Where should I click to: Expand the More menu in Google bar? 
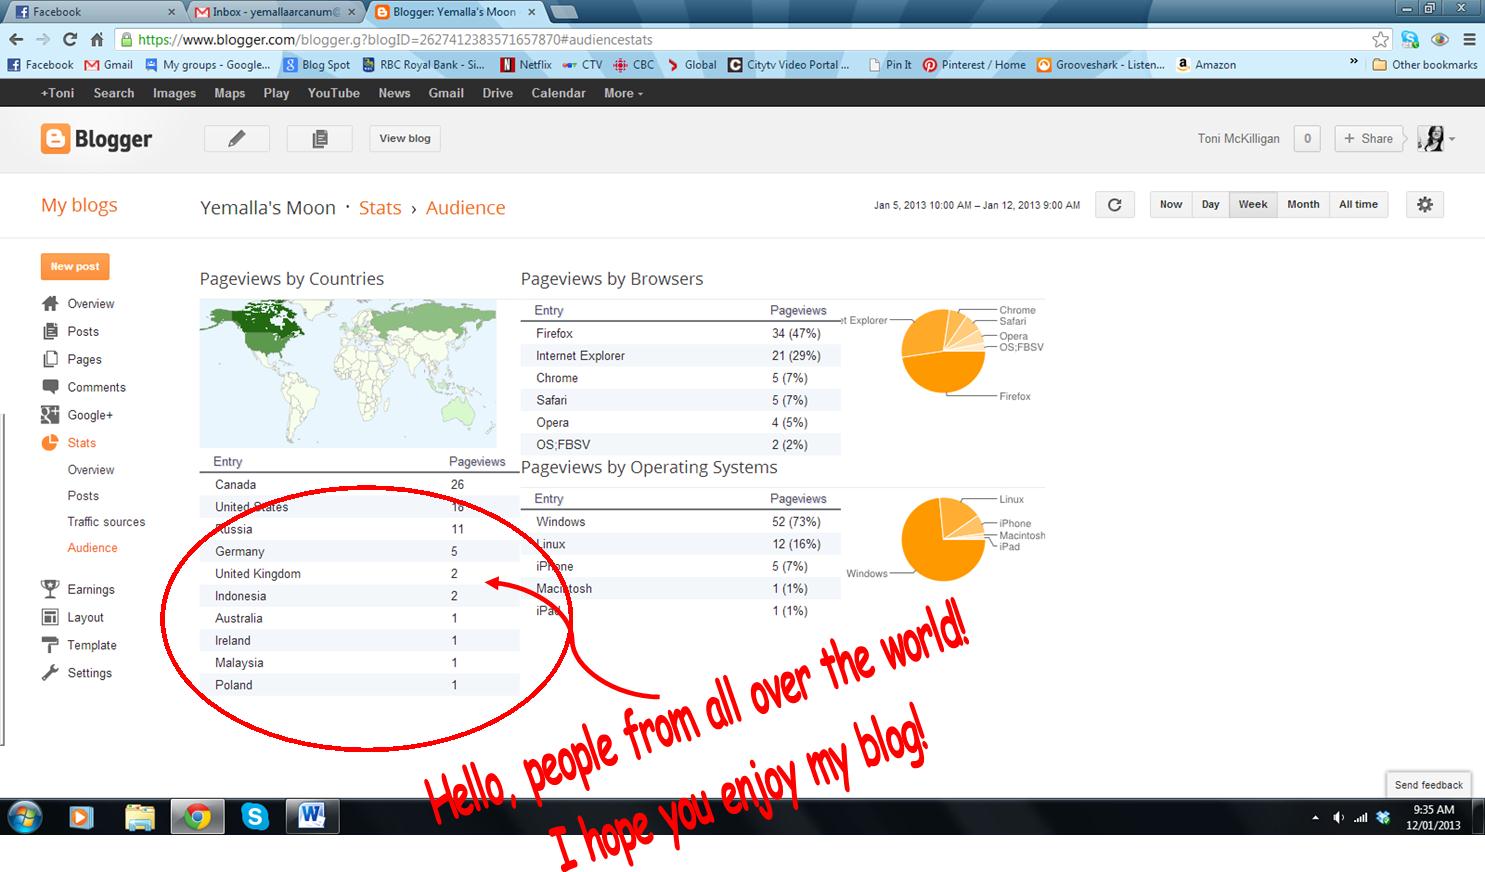pos(623,93)
